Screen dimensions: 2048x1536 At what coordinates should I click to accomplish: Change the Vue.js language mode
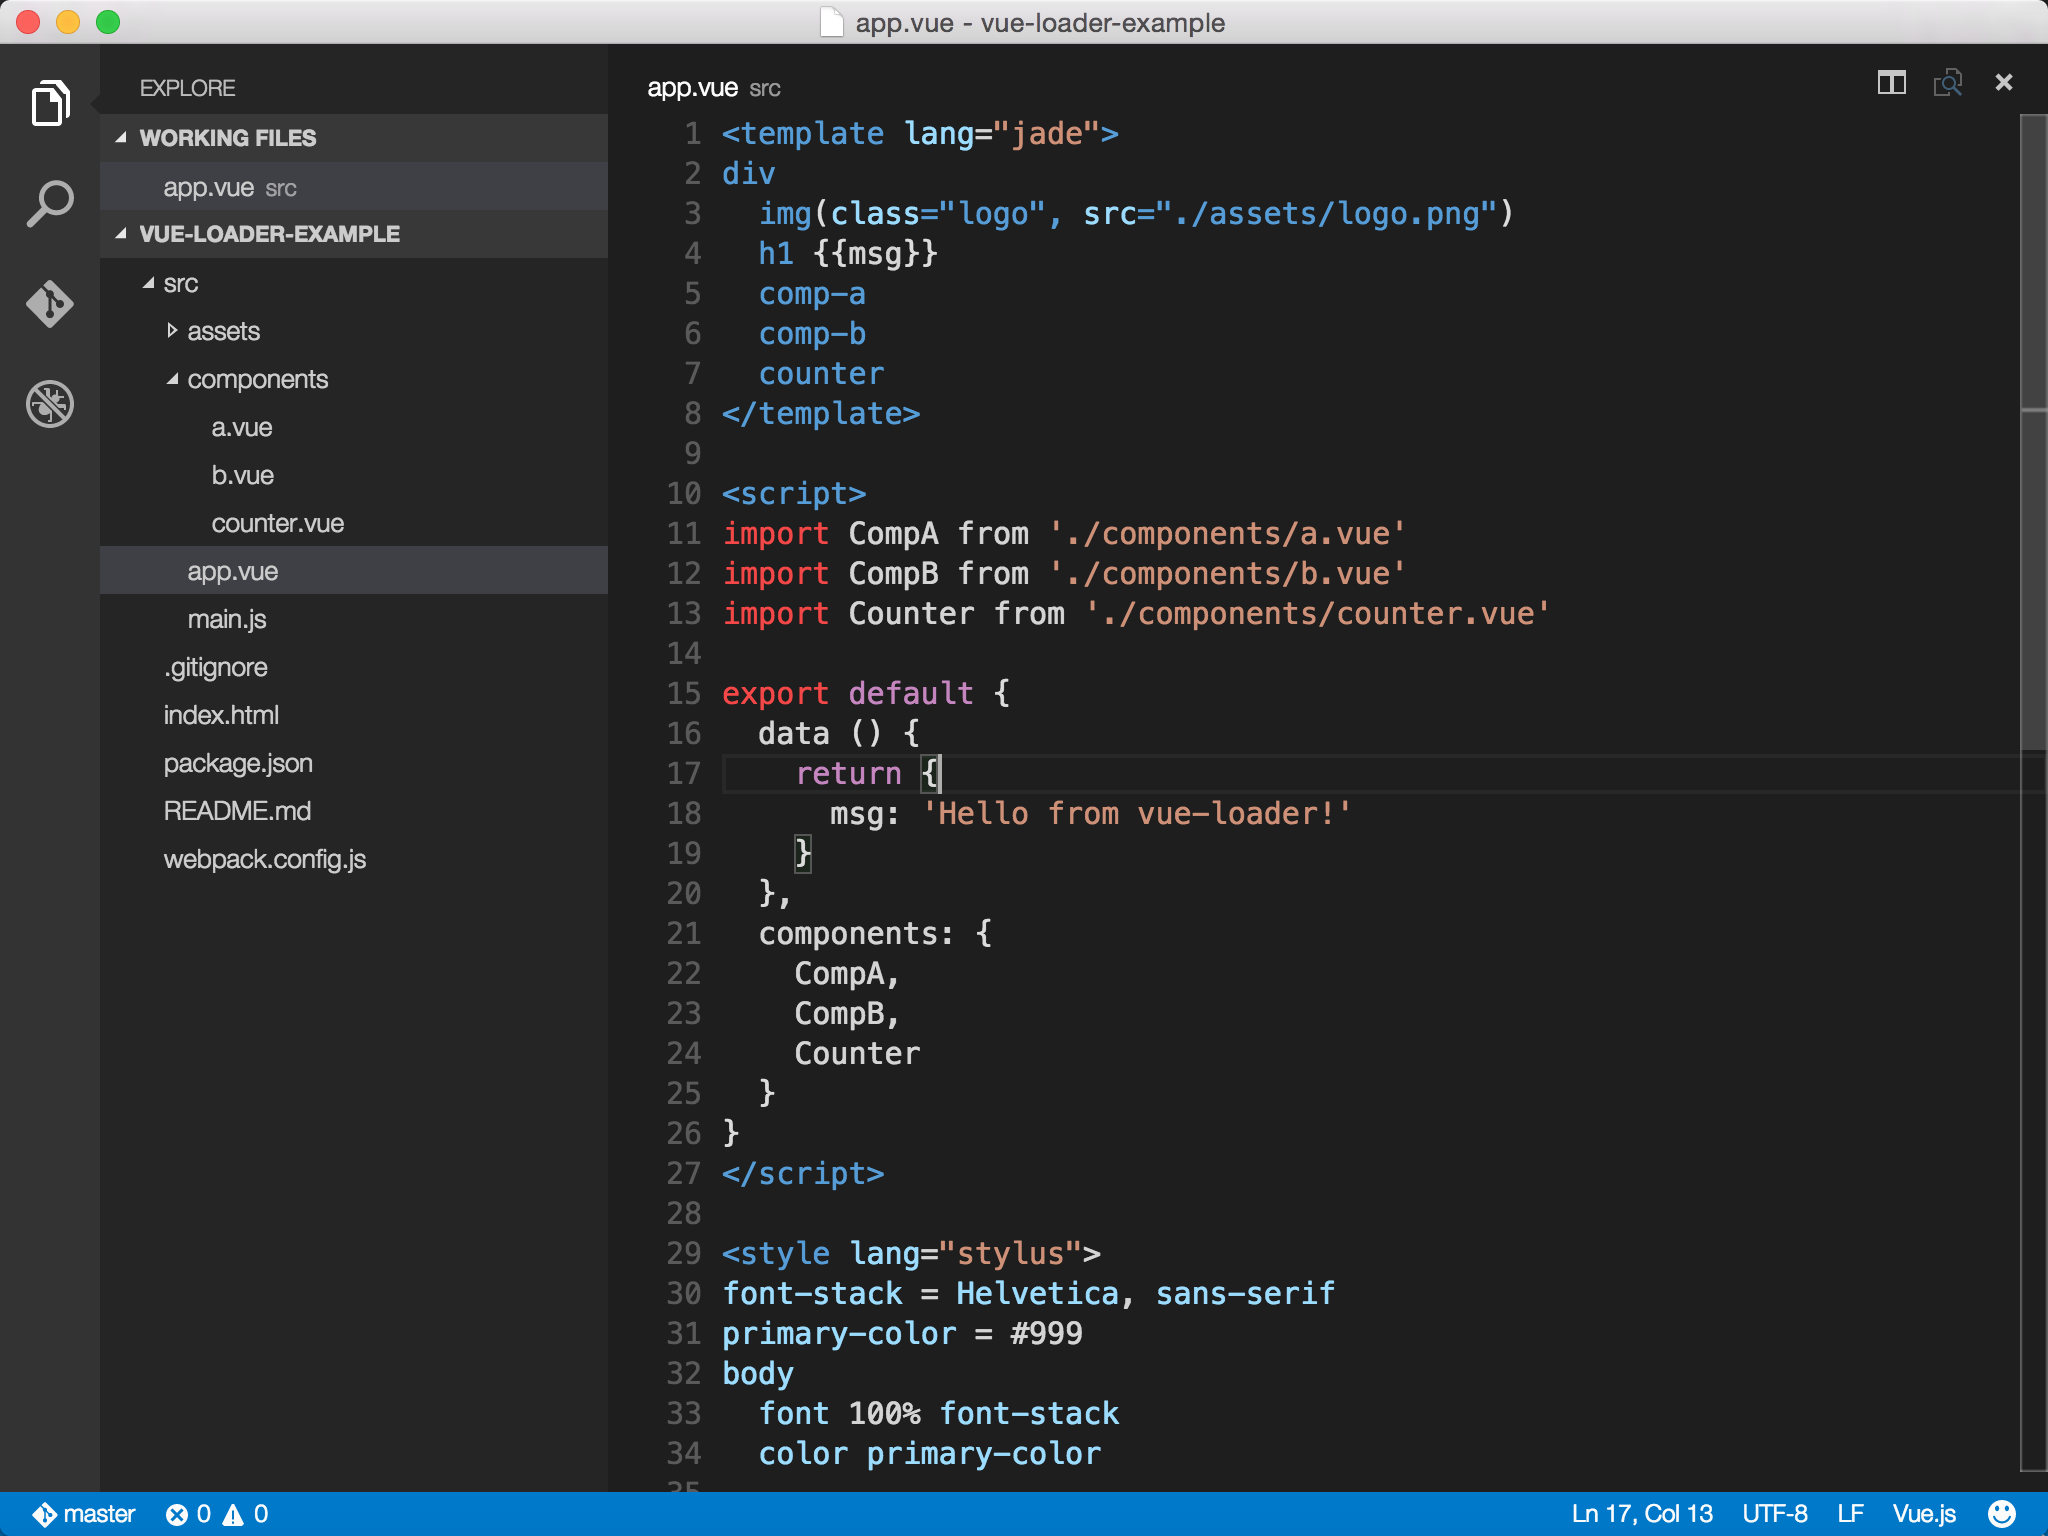click(x=1923, y=1513)
